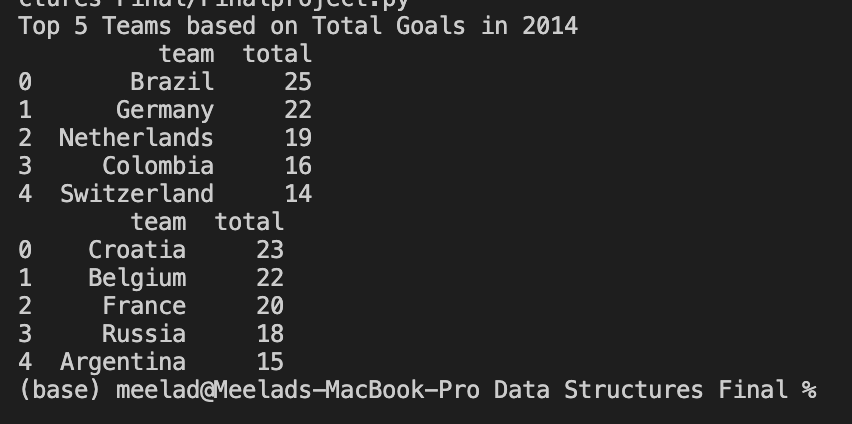Click Switzerland in the output
Screen dimensions: 852x424
[x=137, y=193]
